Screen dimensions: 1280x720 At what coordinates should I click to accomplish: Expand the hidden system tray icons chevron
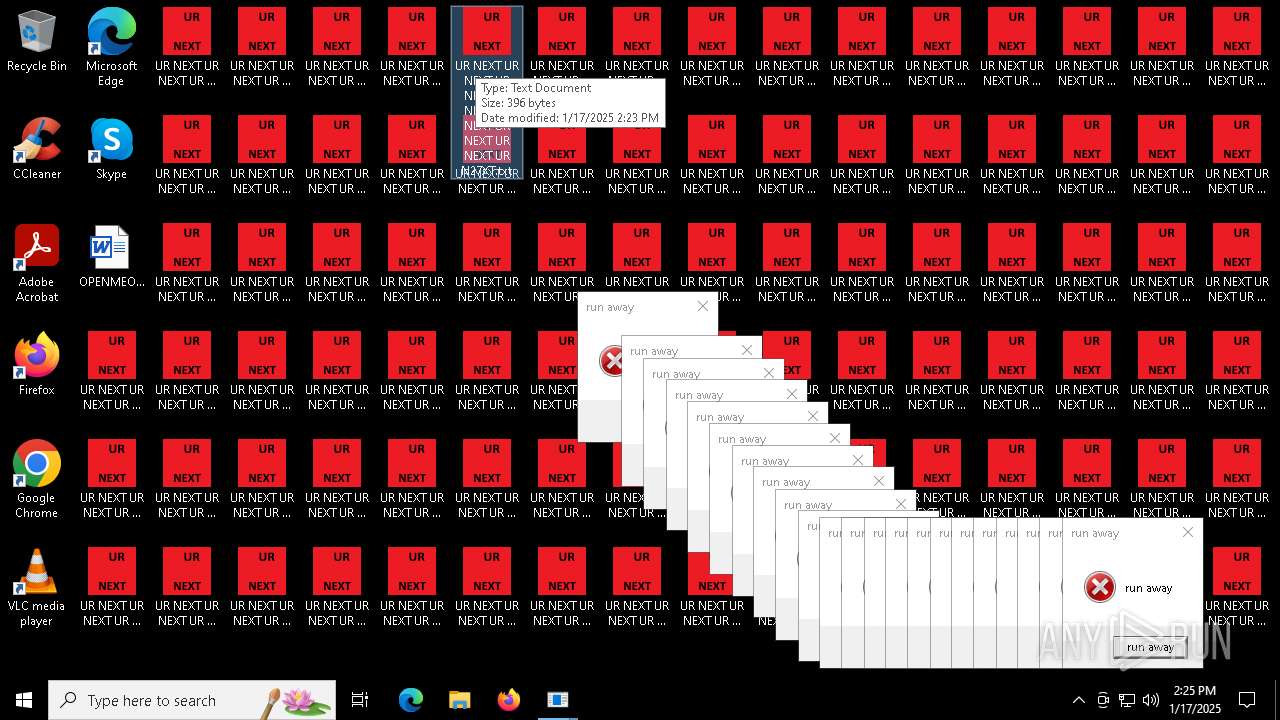[x=1078, y=700]
